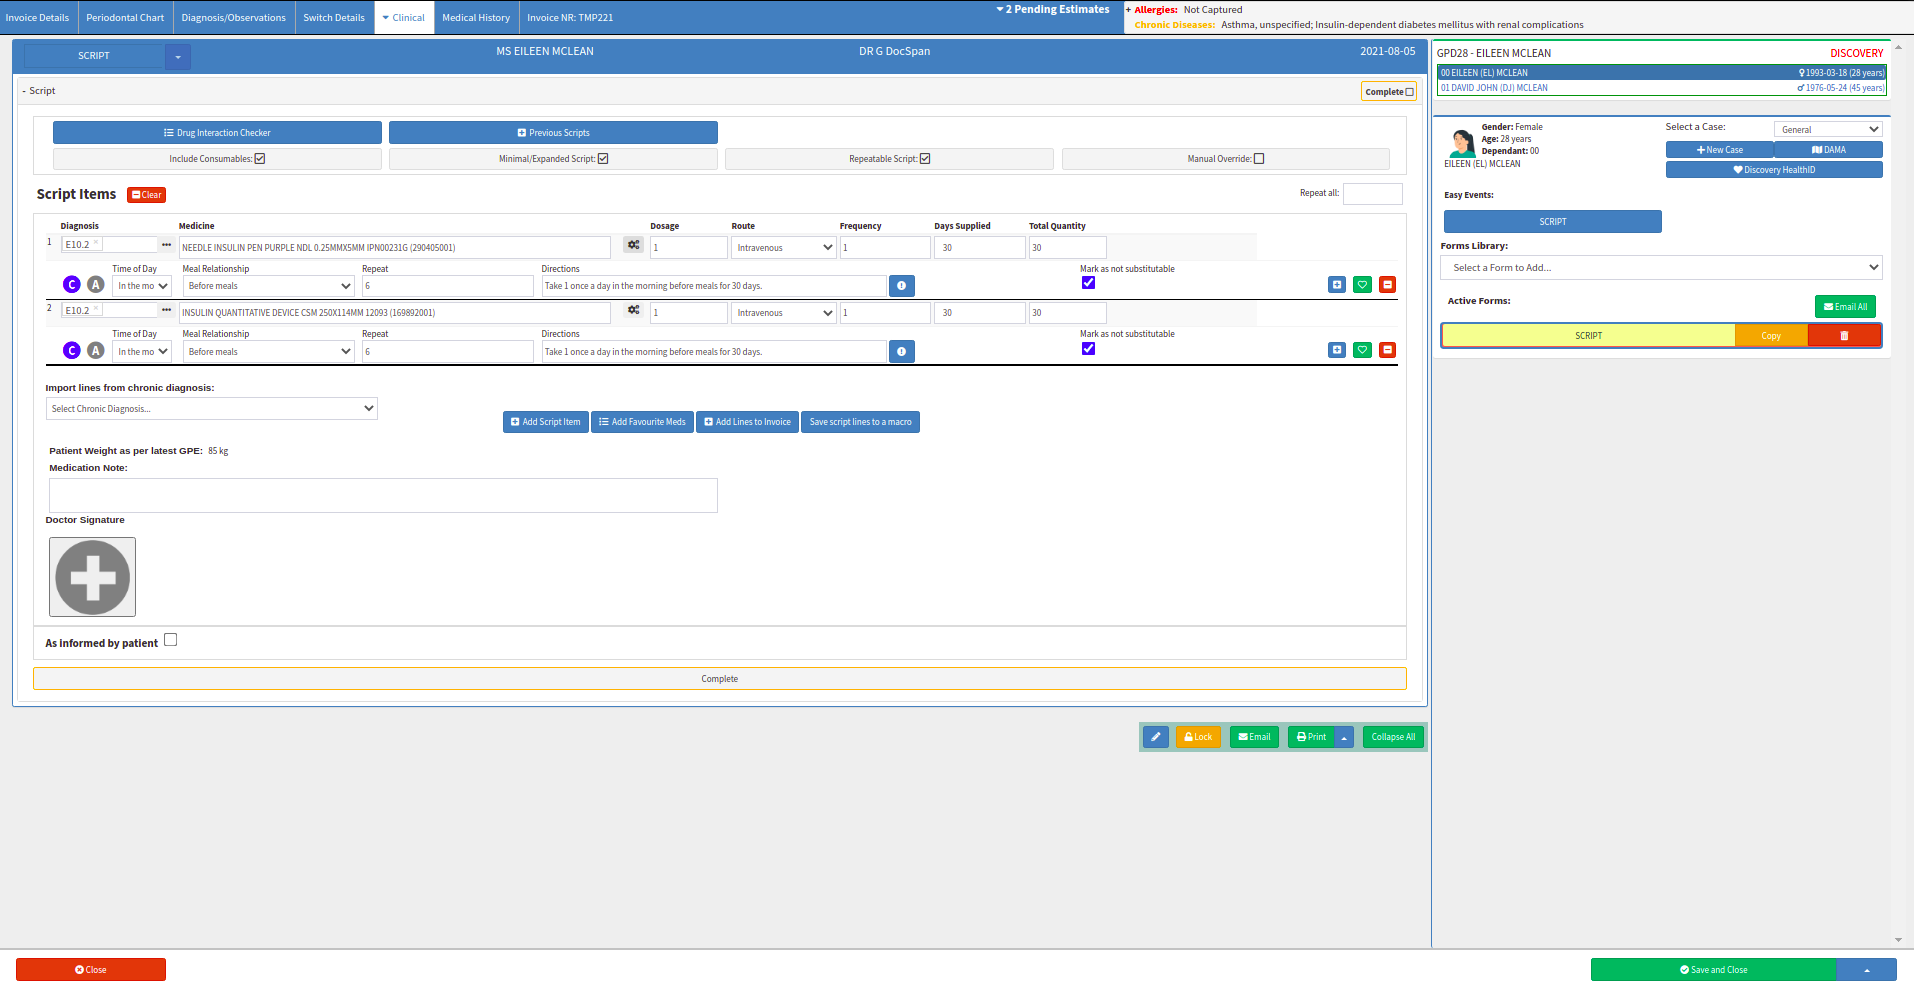The image size is (1914, 987).
Task: Click the purple C circle on item 1
Action: [x=72, y=285]
